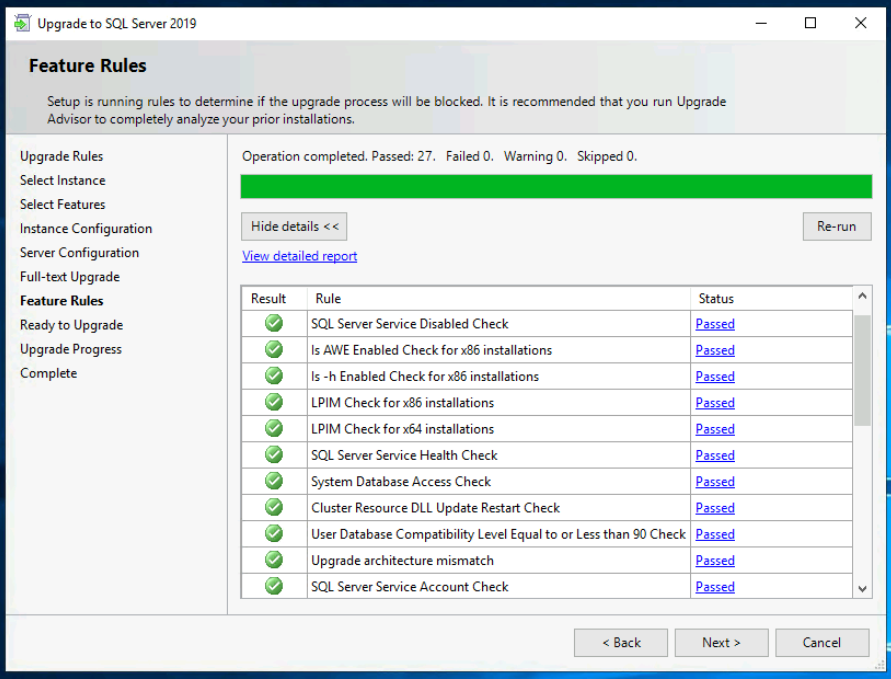891x679 pixels.
Task: Click rule text 'SQL Server Service Account Check'
Action: (409, 586)
